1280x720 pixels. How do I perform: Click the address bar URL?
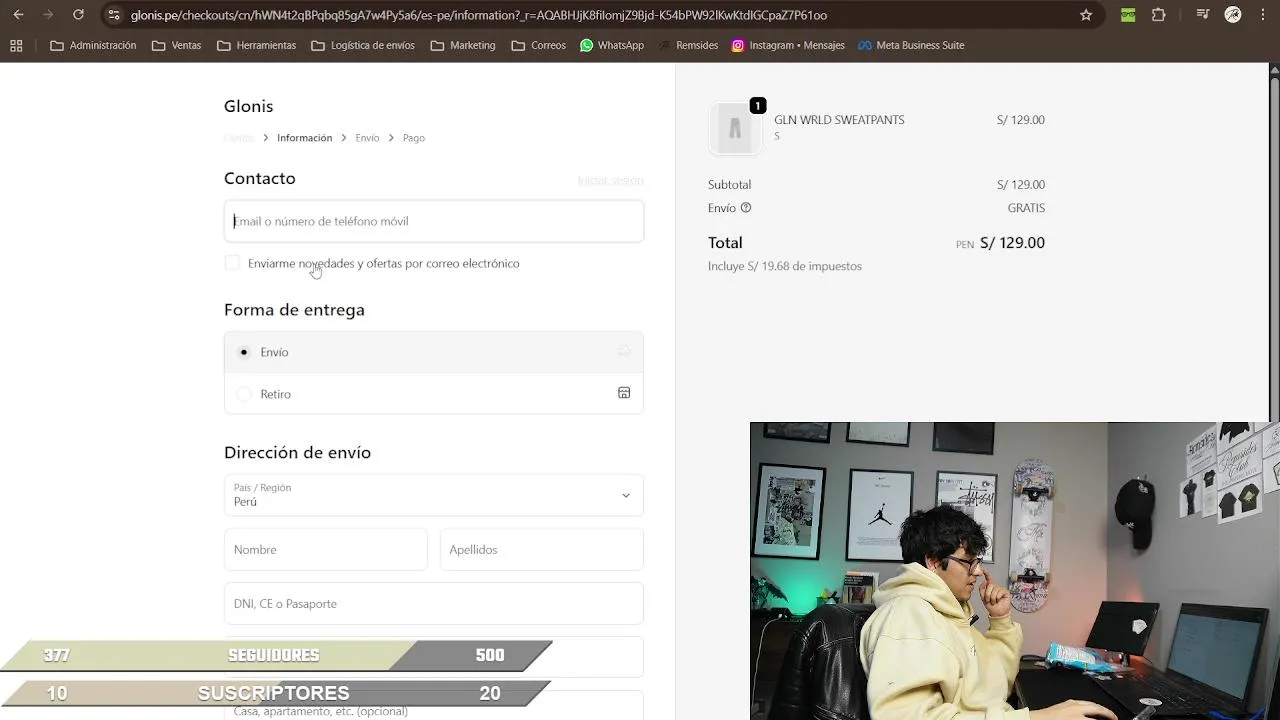point(479,15)
